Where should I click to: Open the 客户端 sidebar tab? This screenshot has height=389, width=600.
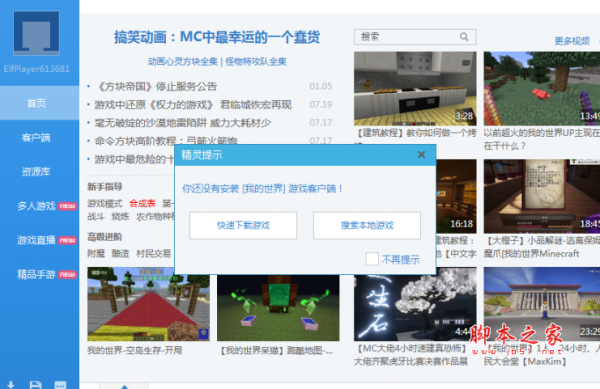click(x=39, y=137)
